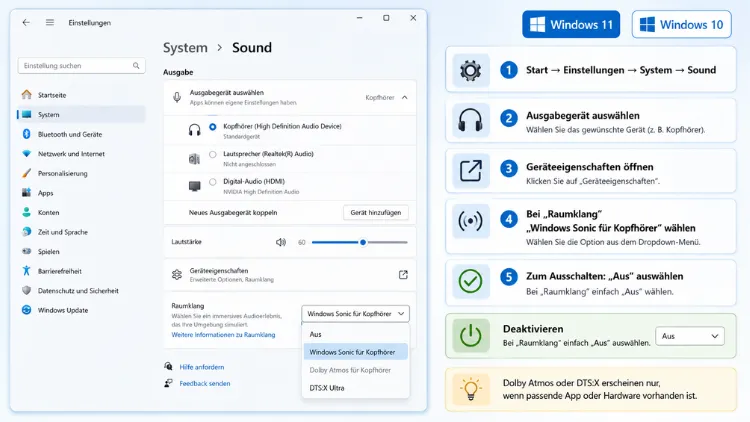
Task: Click the gear icon in step 1 card
Action: tap(470, 70)
